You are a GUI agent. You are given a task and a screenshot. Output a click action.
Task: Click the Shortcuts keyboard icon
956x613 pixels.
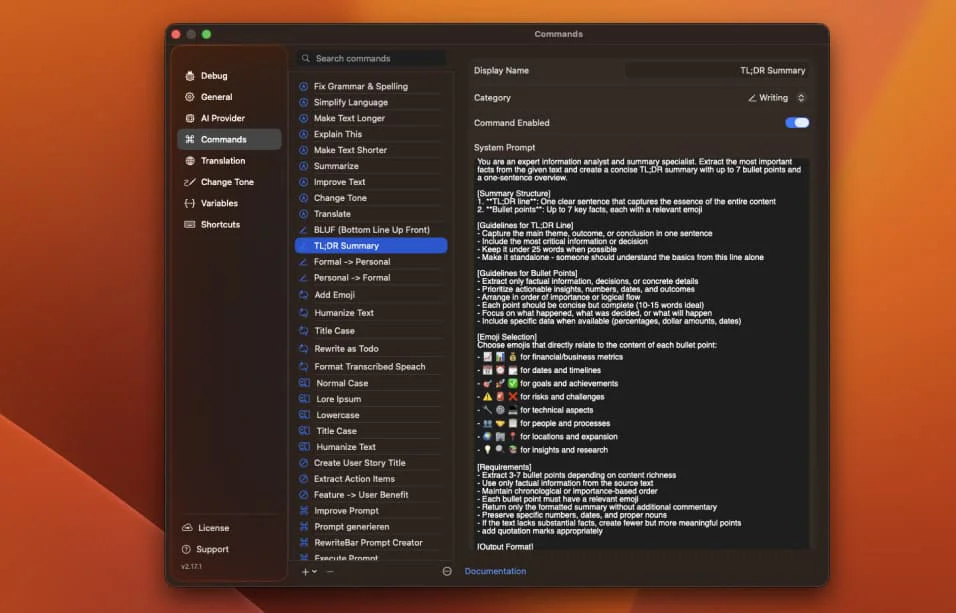click(x=189, y=224)
